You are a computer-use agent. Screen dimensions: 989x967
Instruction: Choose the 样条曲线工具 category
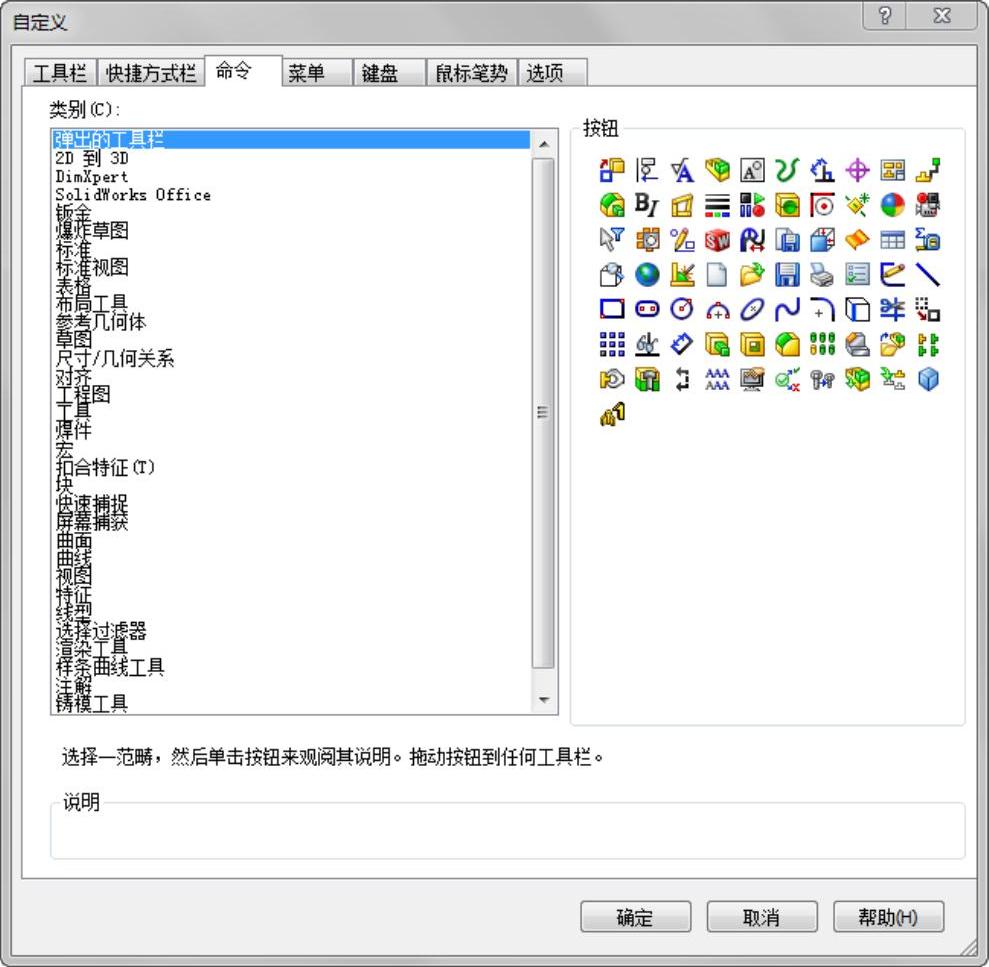click(291, 667)
